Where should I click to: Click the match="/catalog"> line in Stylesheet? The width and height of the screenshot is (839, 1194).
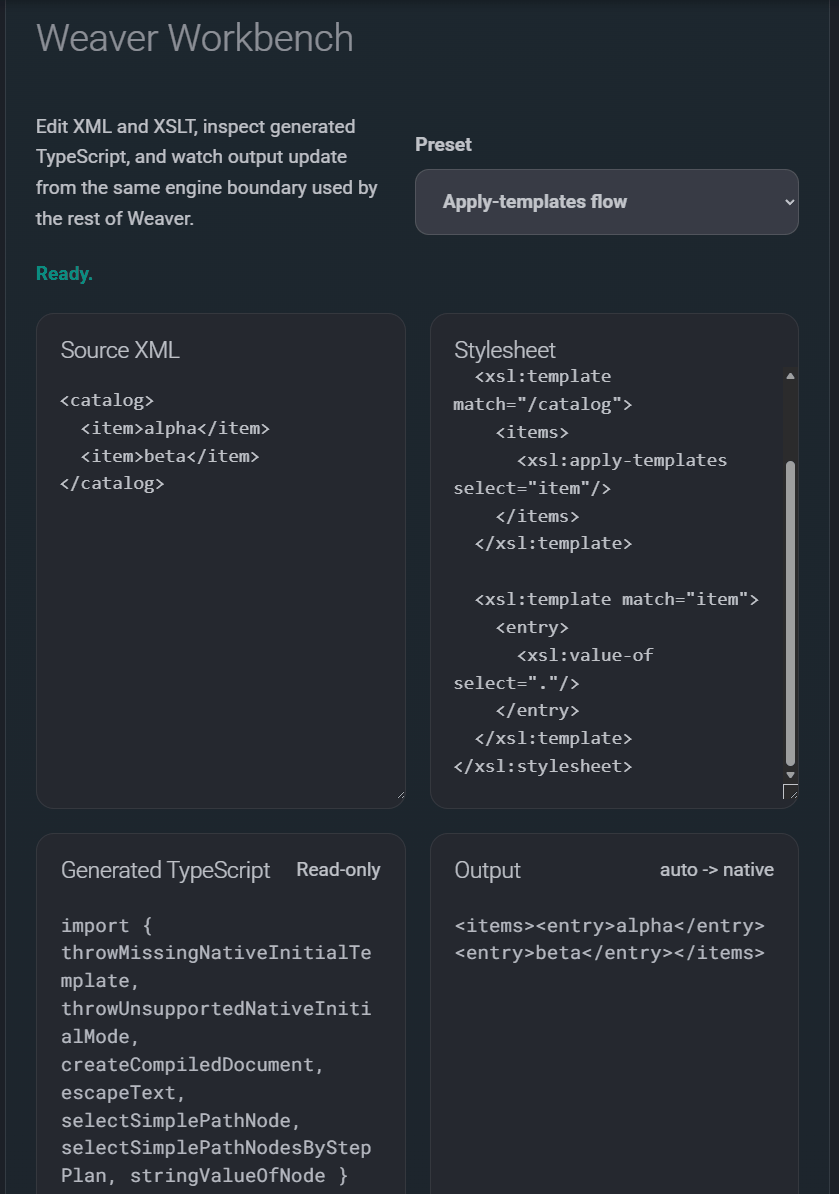tap(543, 404)
